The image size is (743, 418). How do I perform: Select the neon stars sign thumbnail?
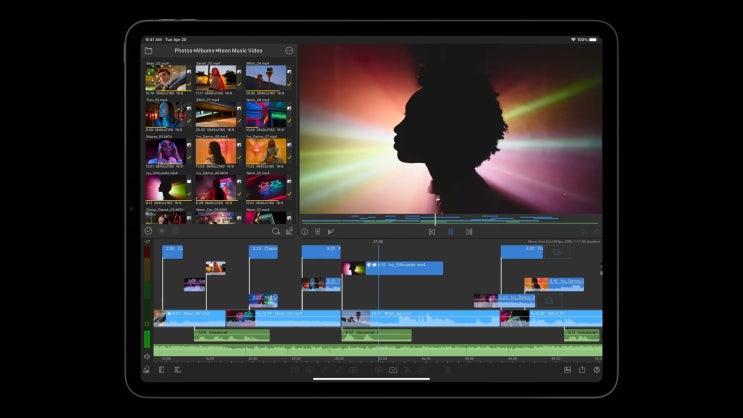pos(266,188)
